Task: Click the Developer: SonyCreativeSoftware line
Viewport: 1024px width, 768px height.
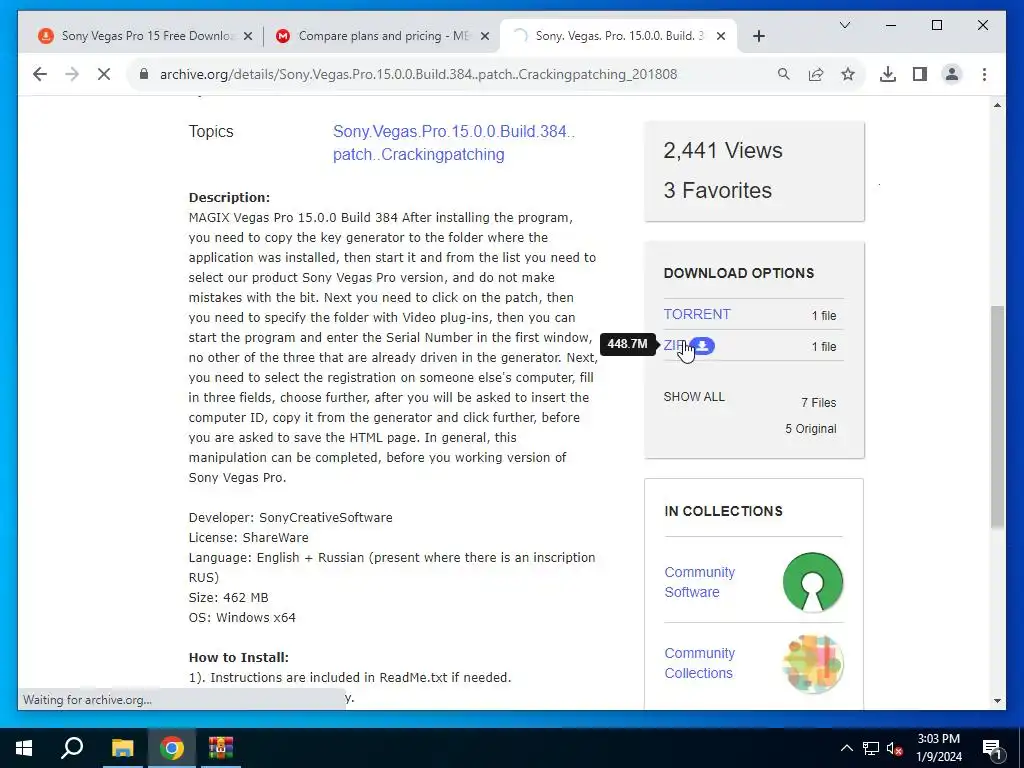Action: (291, 518)
